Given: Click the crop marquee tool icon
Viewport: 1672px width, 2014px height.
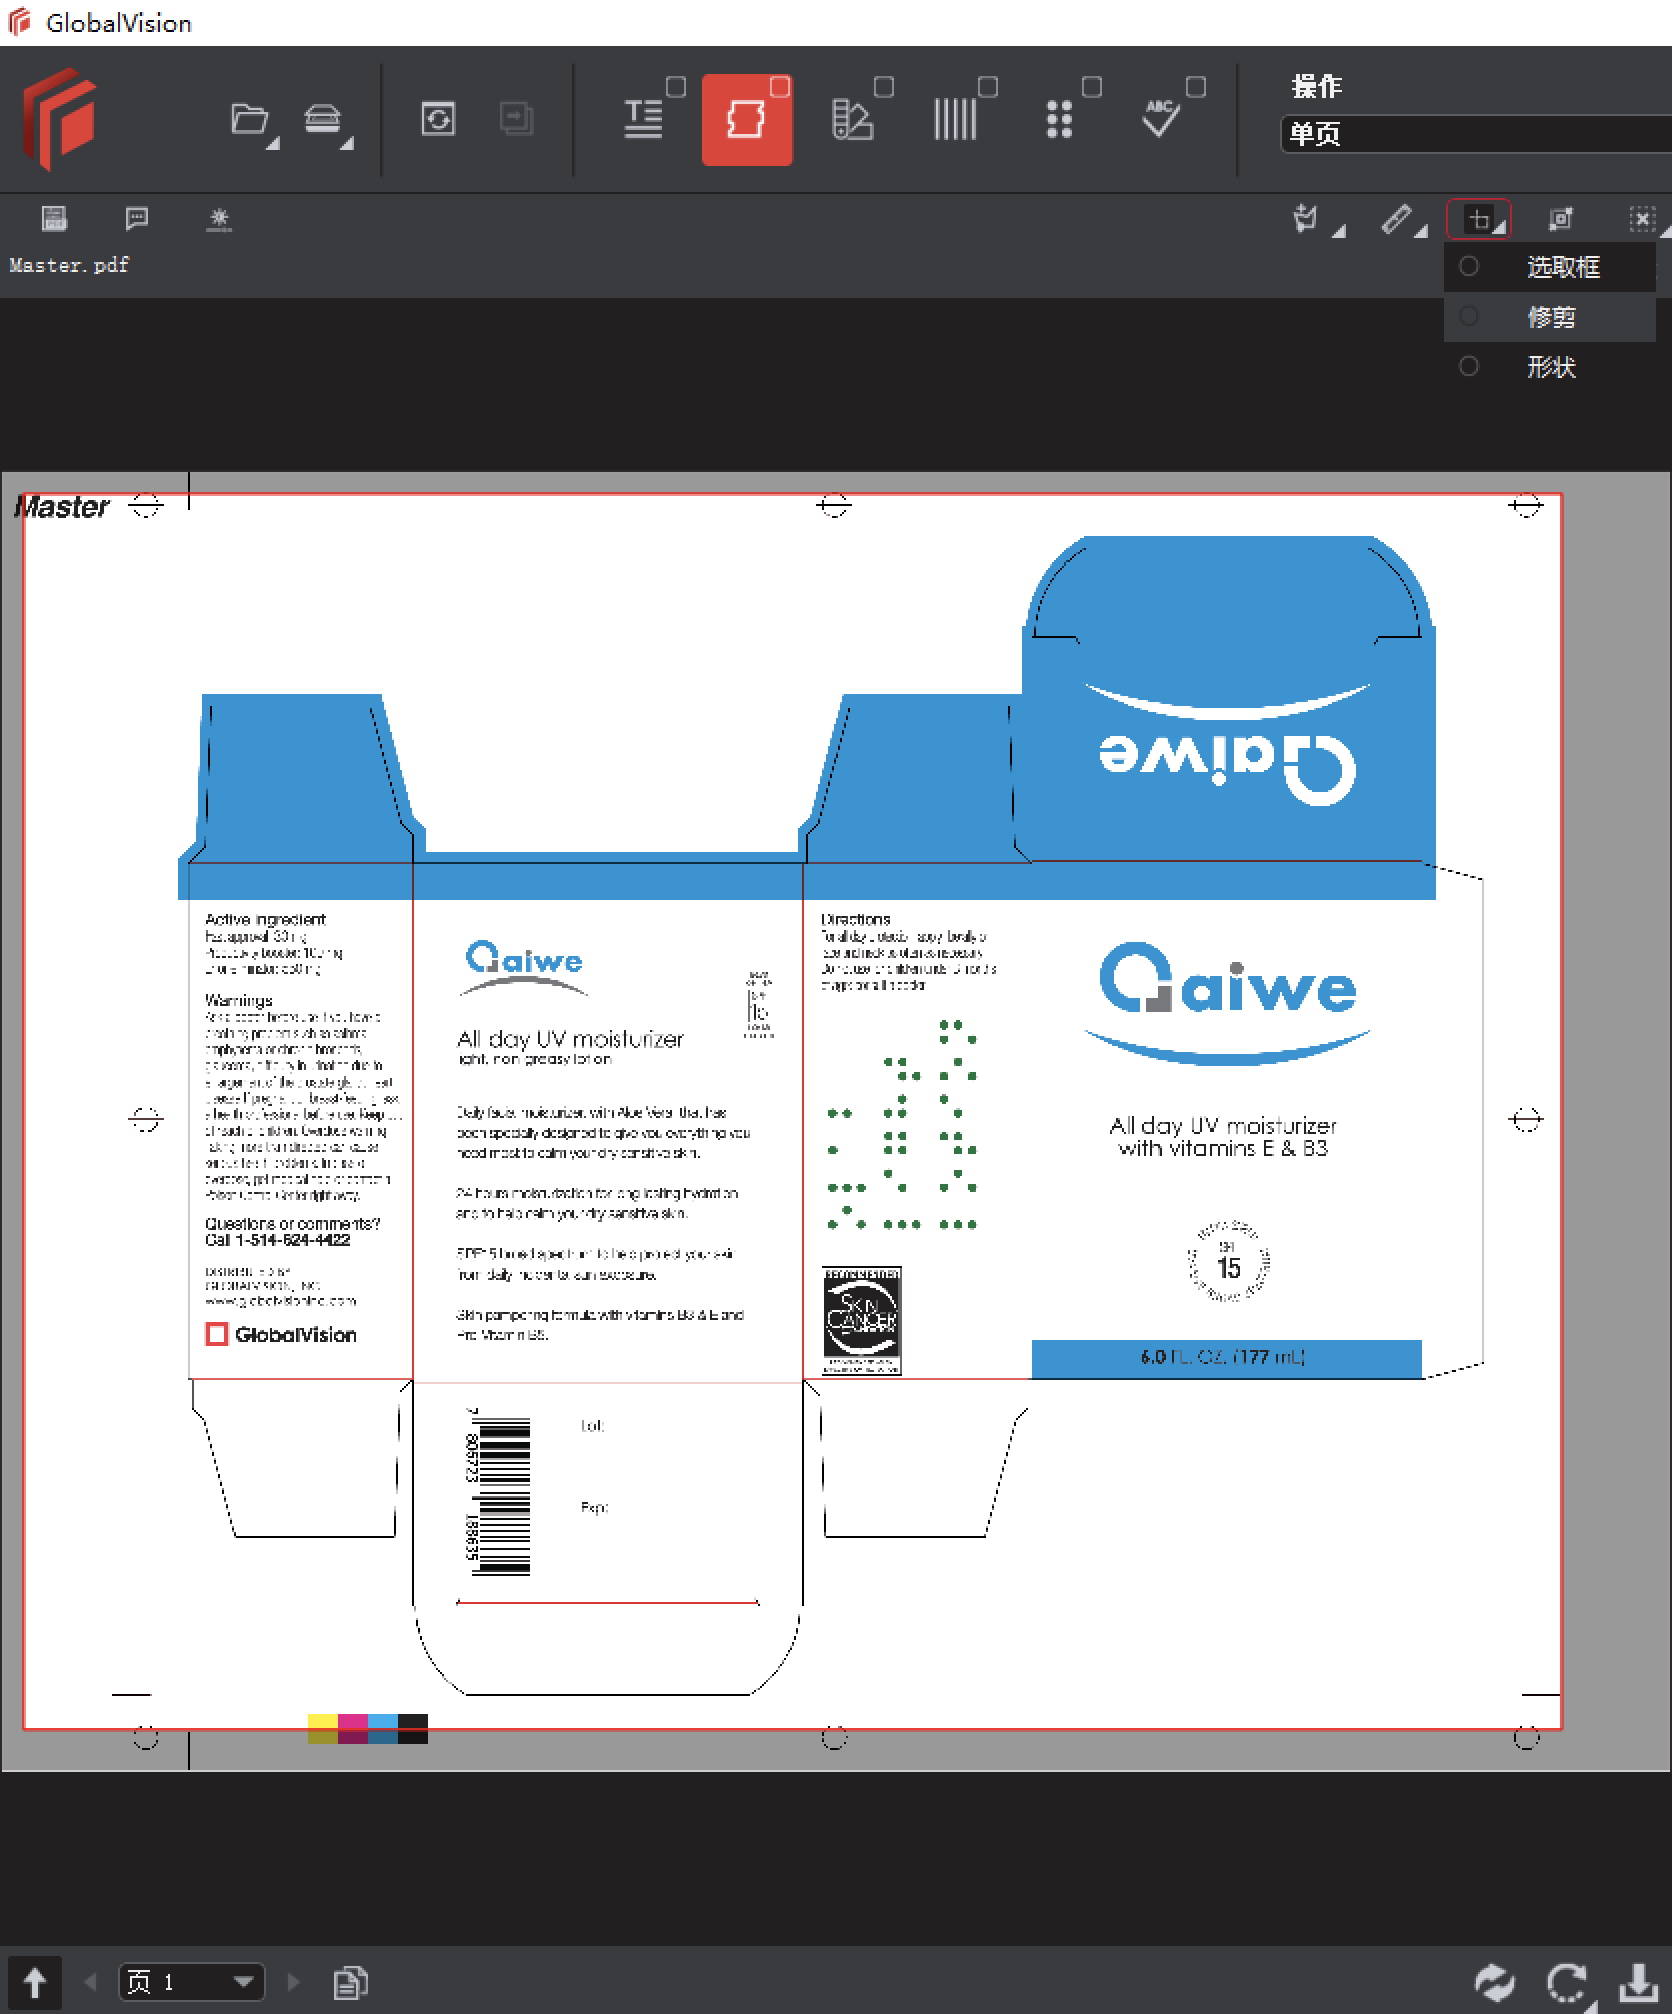Looking at the screenshot, I should [1478, 219].
